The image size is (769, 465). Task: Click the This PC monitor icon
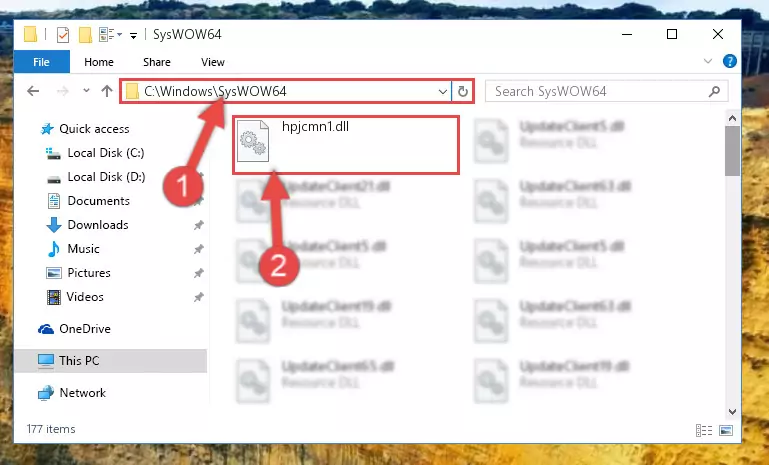point(46,361)
